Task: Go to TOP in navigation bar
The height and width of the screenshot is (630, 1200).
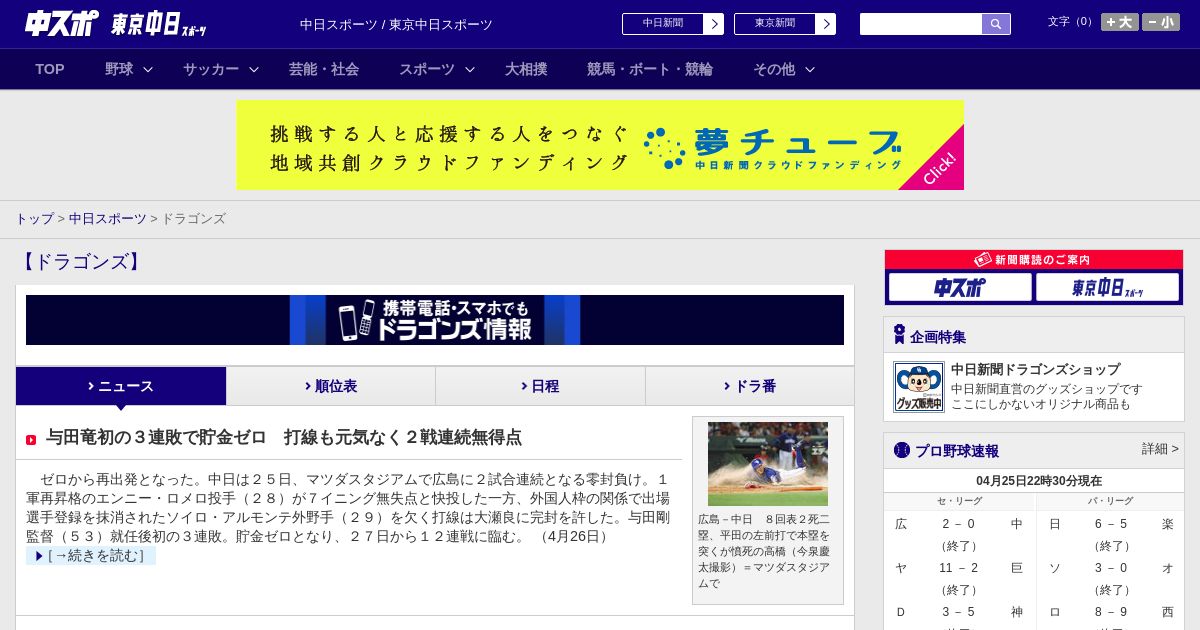Action: click(x=50, y=69)
